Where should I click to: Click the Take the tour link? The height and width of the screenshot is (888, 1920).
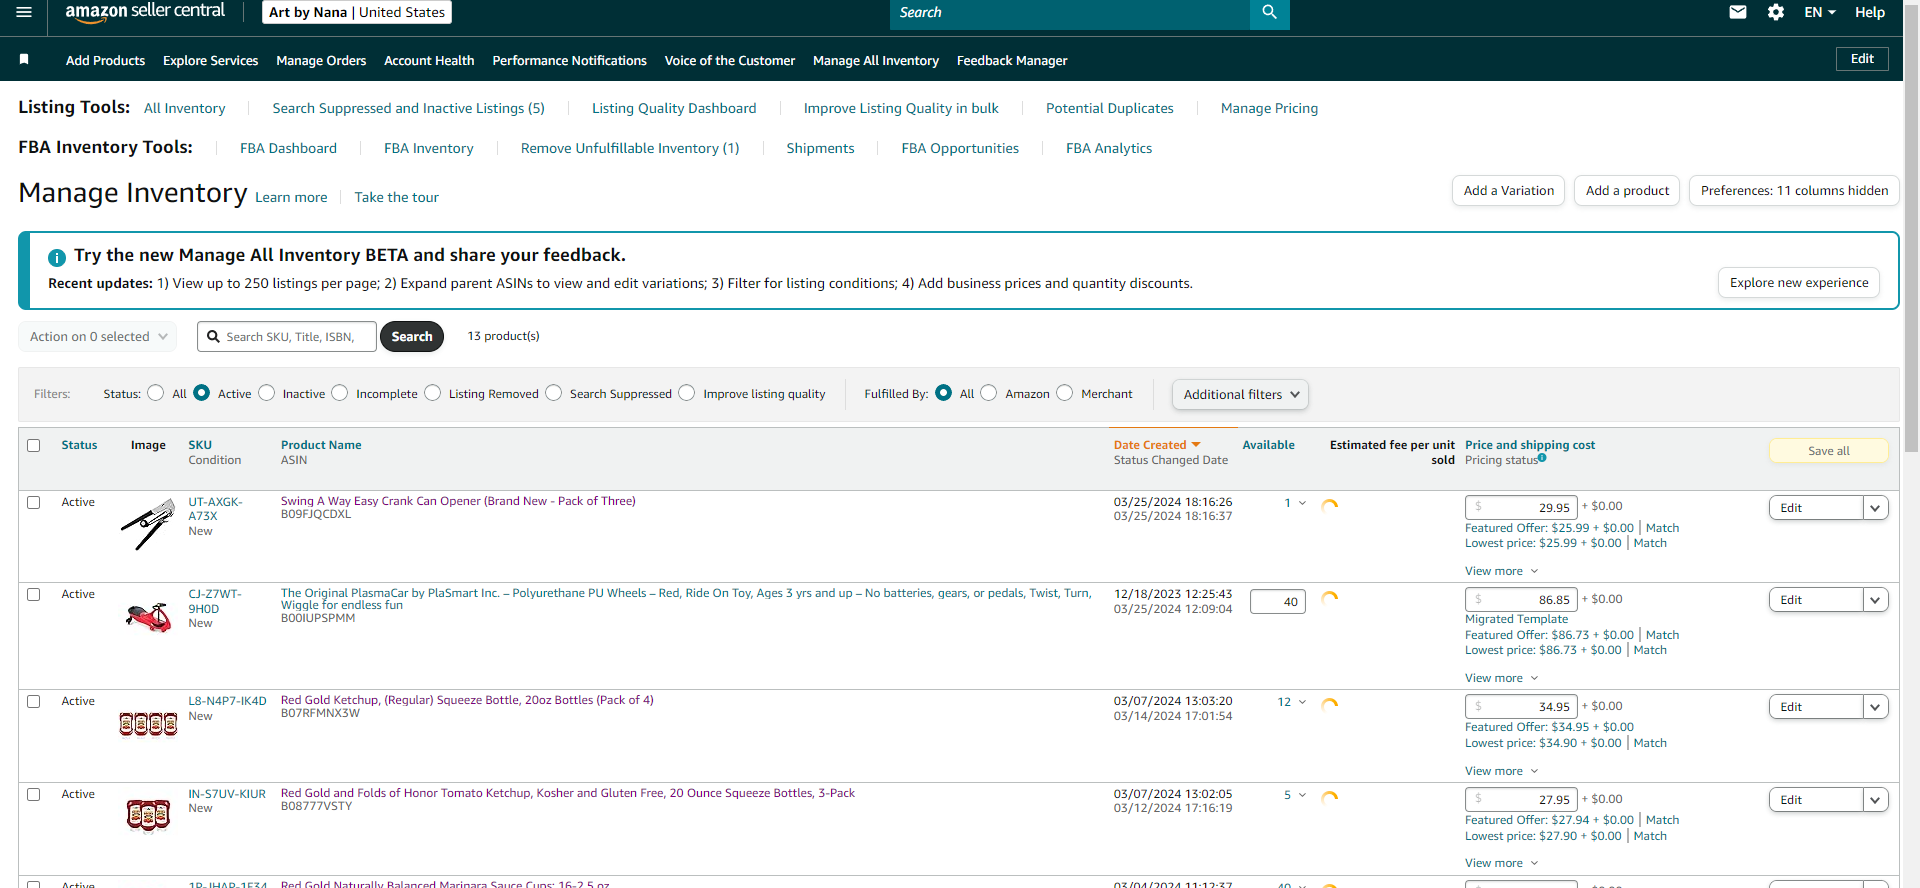coord(396,198)
